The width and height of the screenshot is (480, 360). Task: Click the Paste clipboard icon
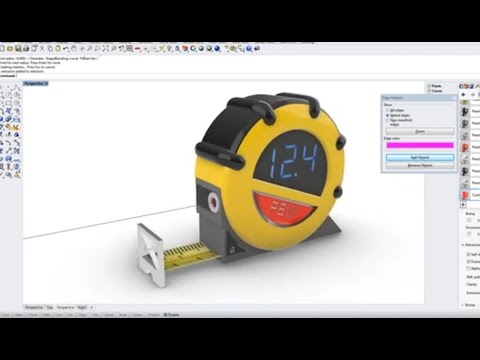pos(58,49)
